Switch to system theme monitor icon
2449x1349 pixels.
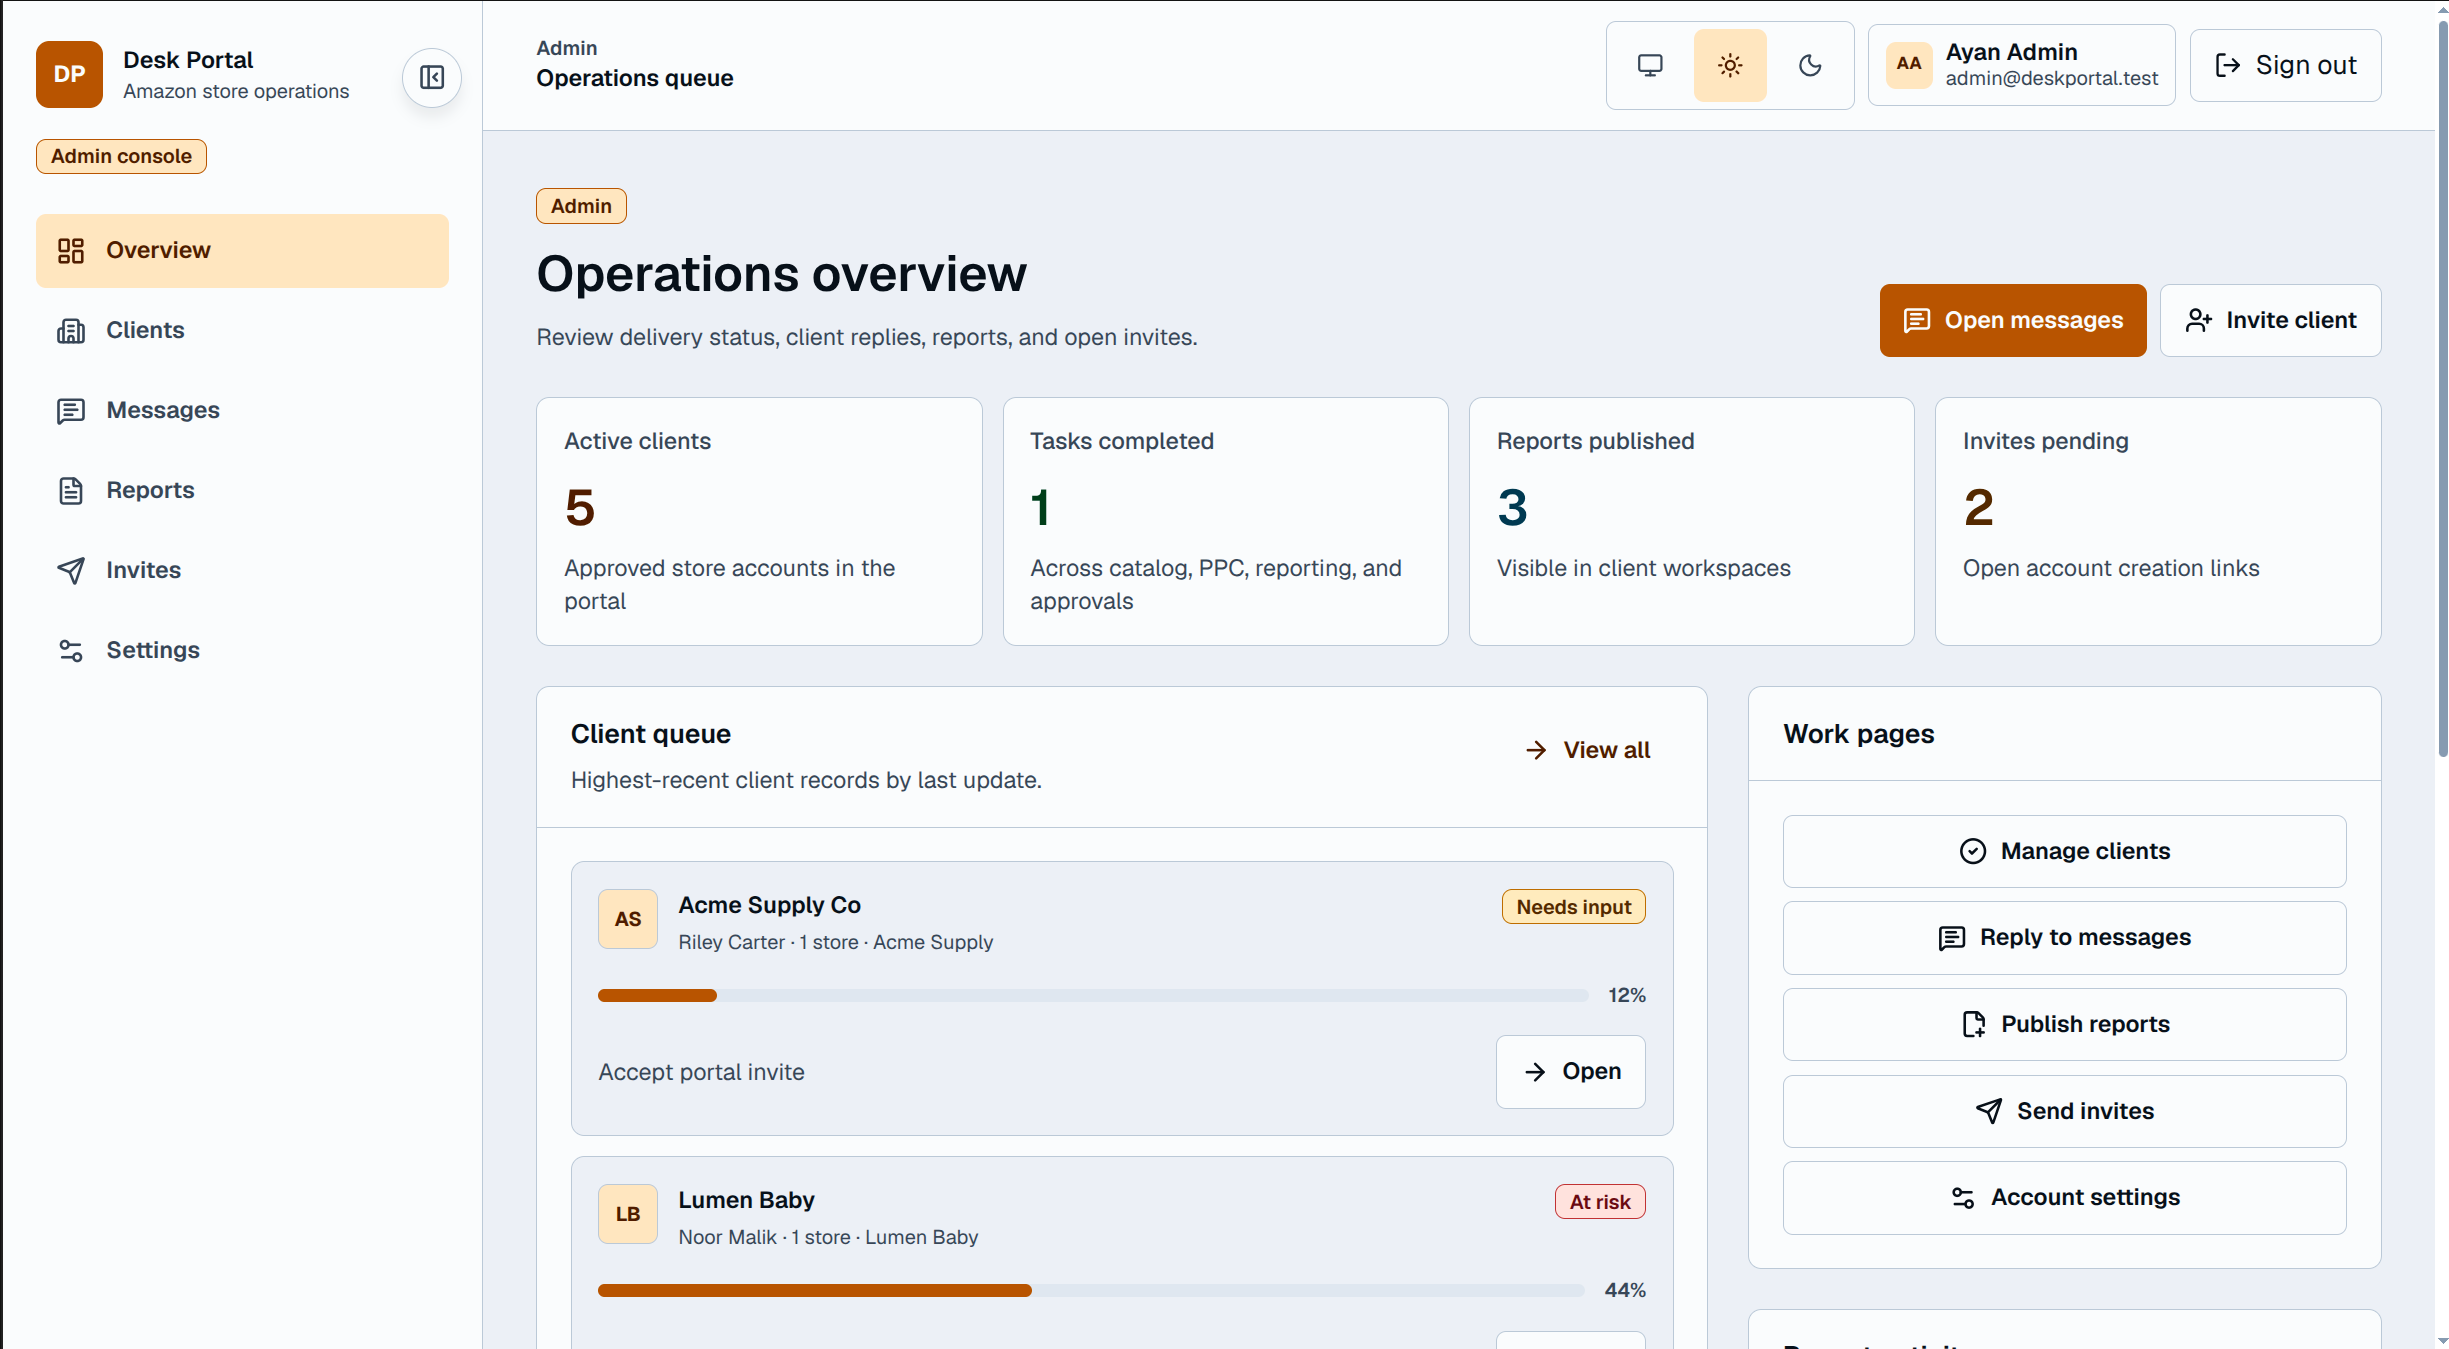[1650, 66]
